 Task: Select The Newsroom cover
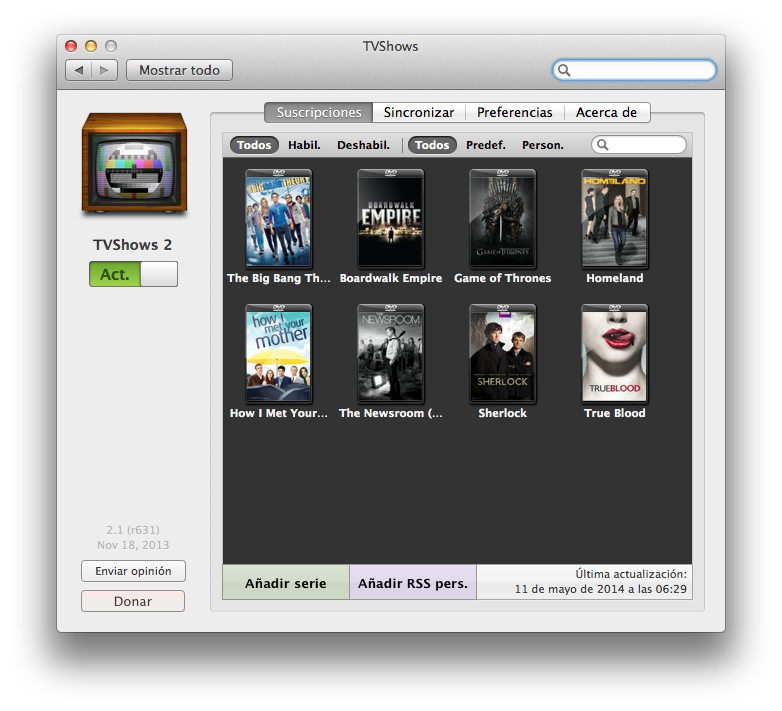coord(391,354)
